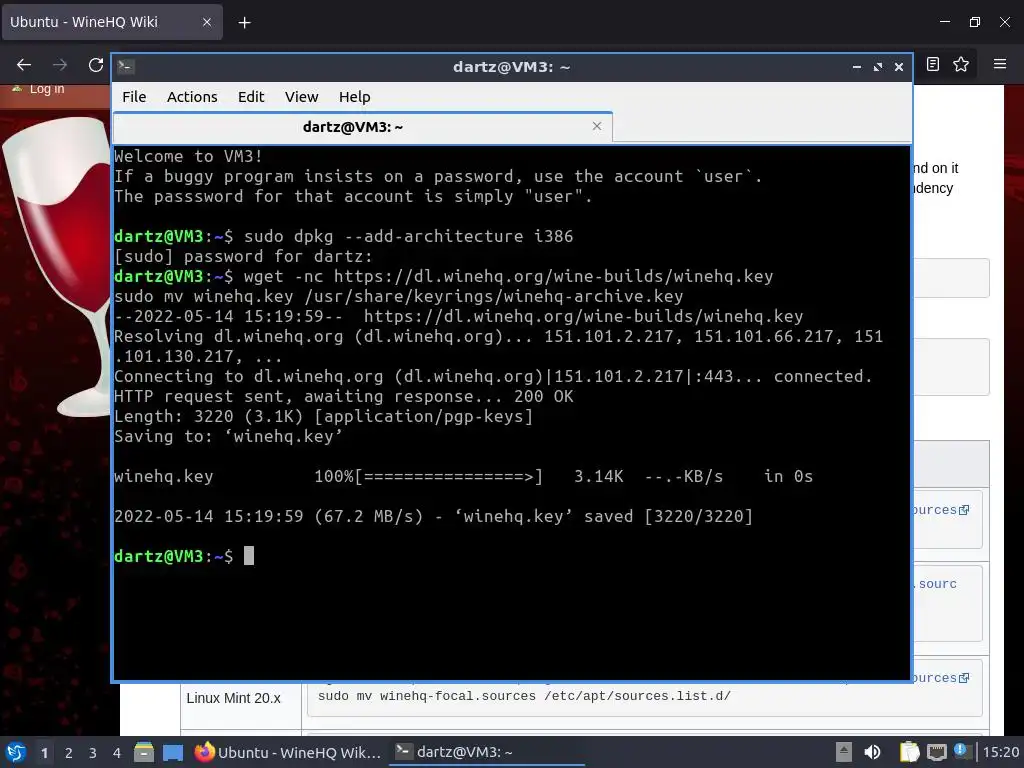Click 'HTTP request sent' line in terminal
The image size is (1024, 768).
click(x=344, y=396)
